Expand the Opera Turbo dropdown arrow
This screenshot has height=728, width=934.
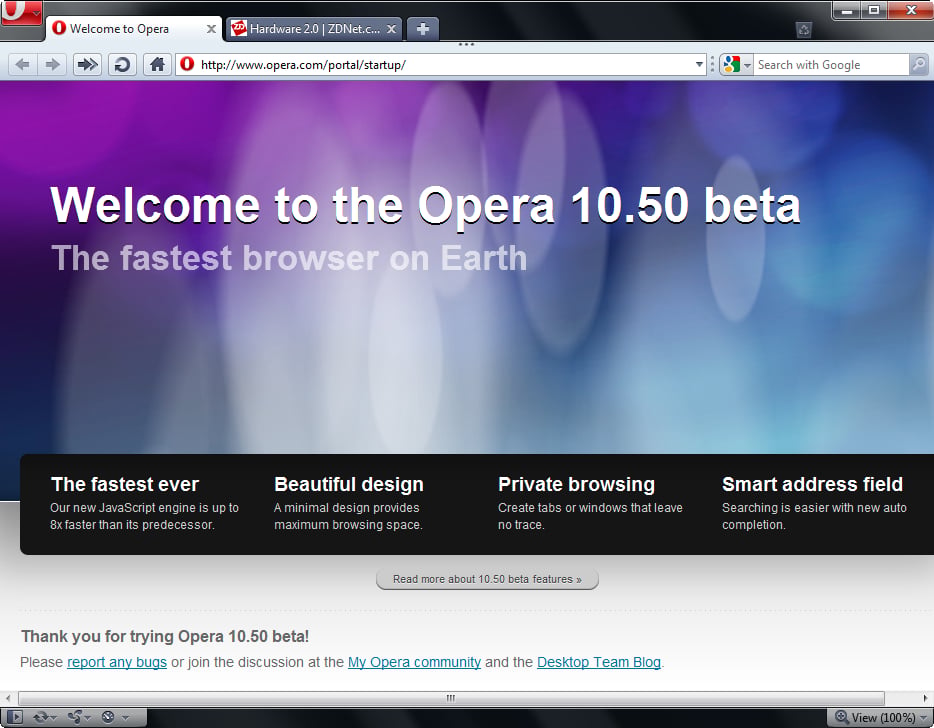click(x=125, y=718)
